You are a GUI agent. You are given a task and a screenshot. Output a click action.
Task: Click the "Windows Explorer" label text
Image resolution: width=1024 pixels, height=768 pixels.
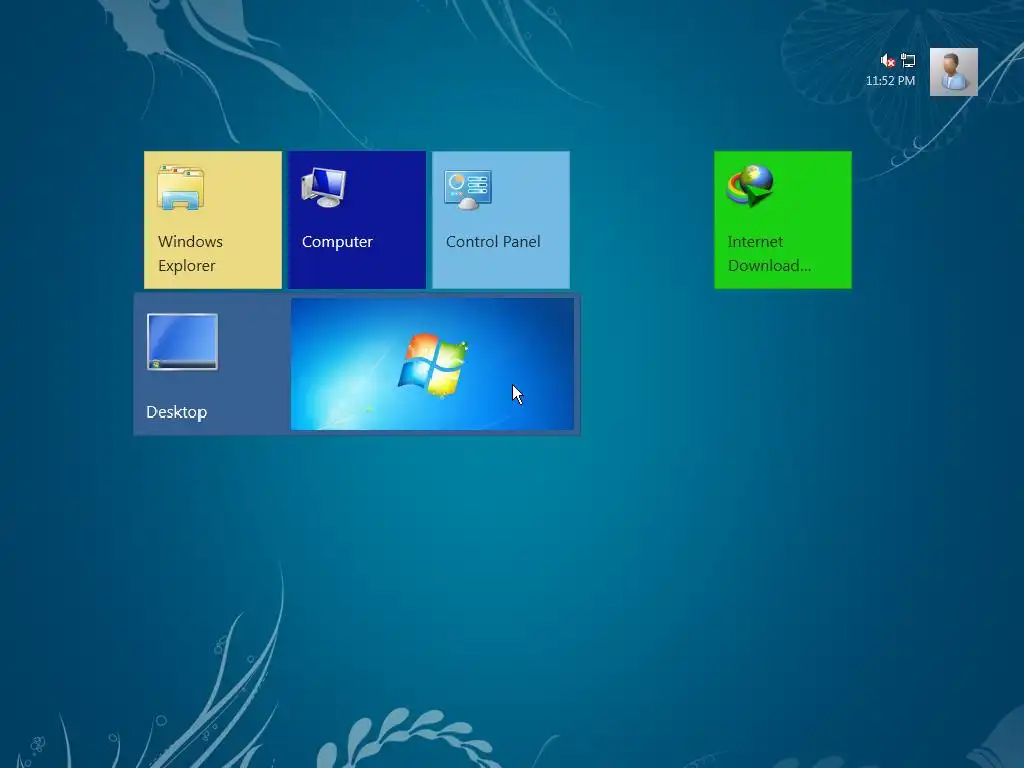(190, 253)
